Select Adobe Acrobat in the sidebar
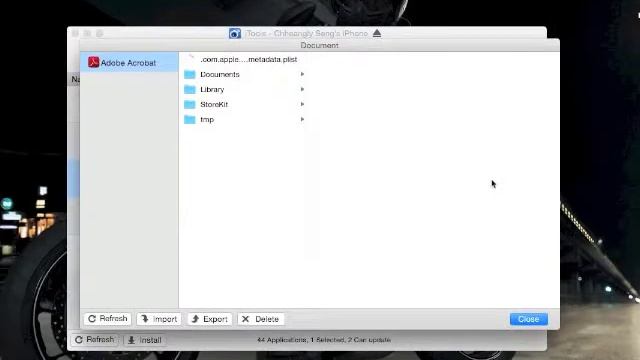 pos(129,62)
